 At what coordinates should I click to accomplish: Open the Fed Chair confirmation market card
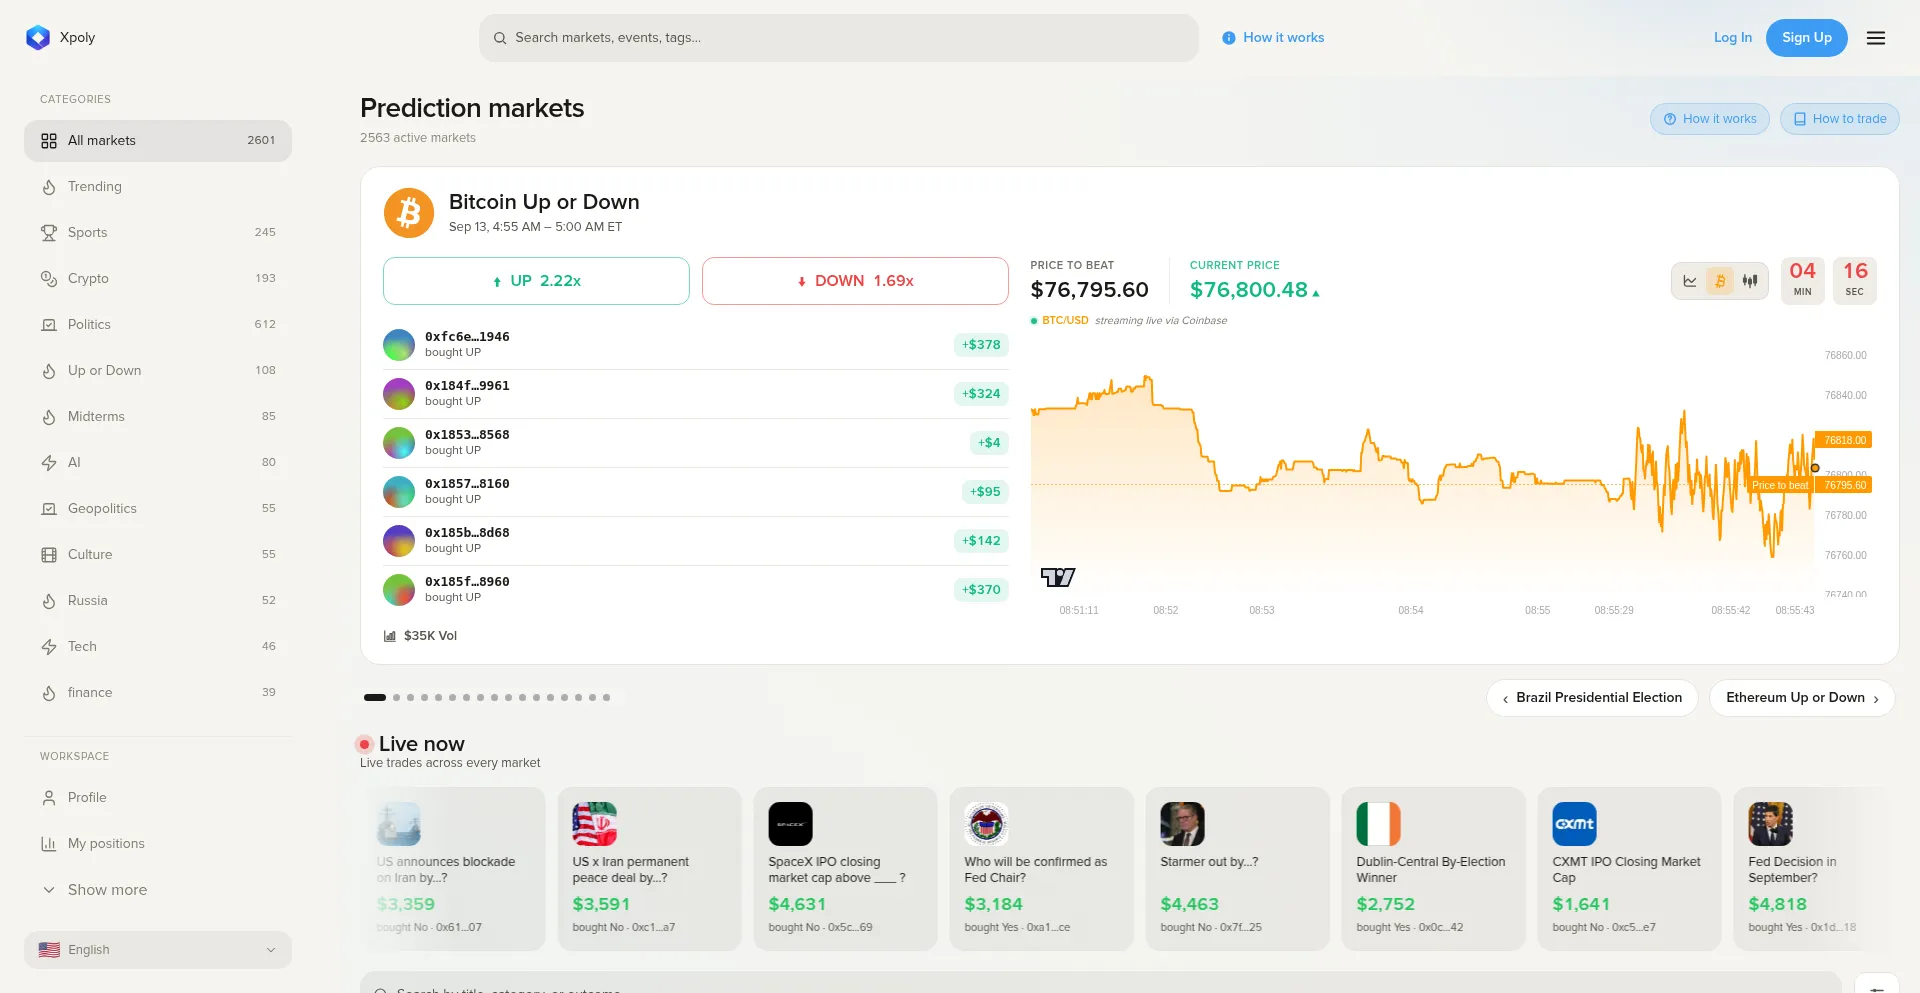pyautogui.click(x=1042, y=868)
